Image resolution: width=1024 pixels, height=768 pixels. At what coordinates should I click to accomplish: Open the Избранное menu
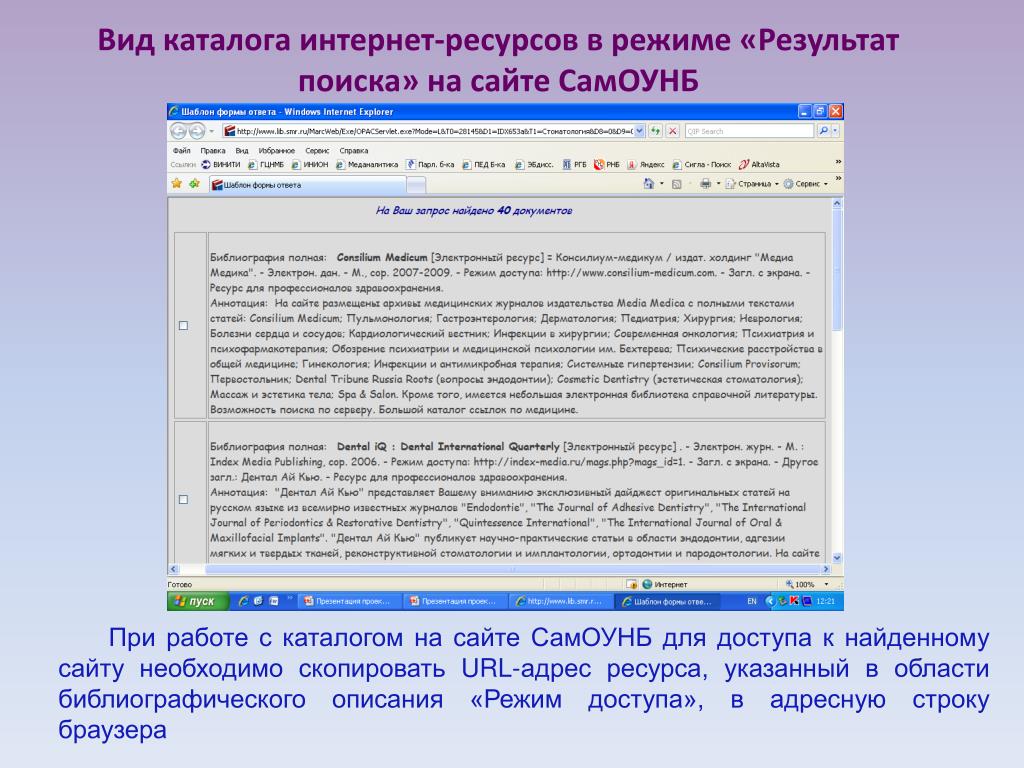(x=276, y=150)
